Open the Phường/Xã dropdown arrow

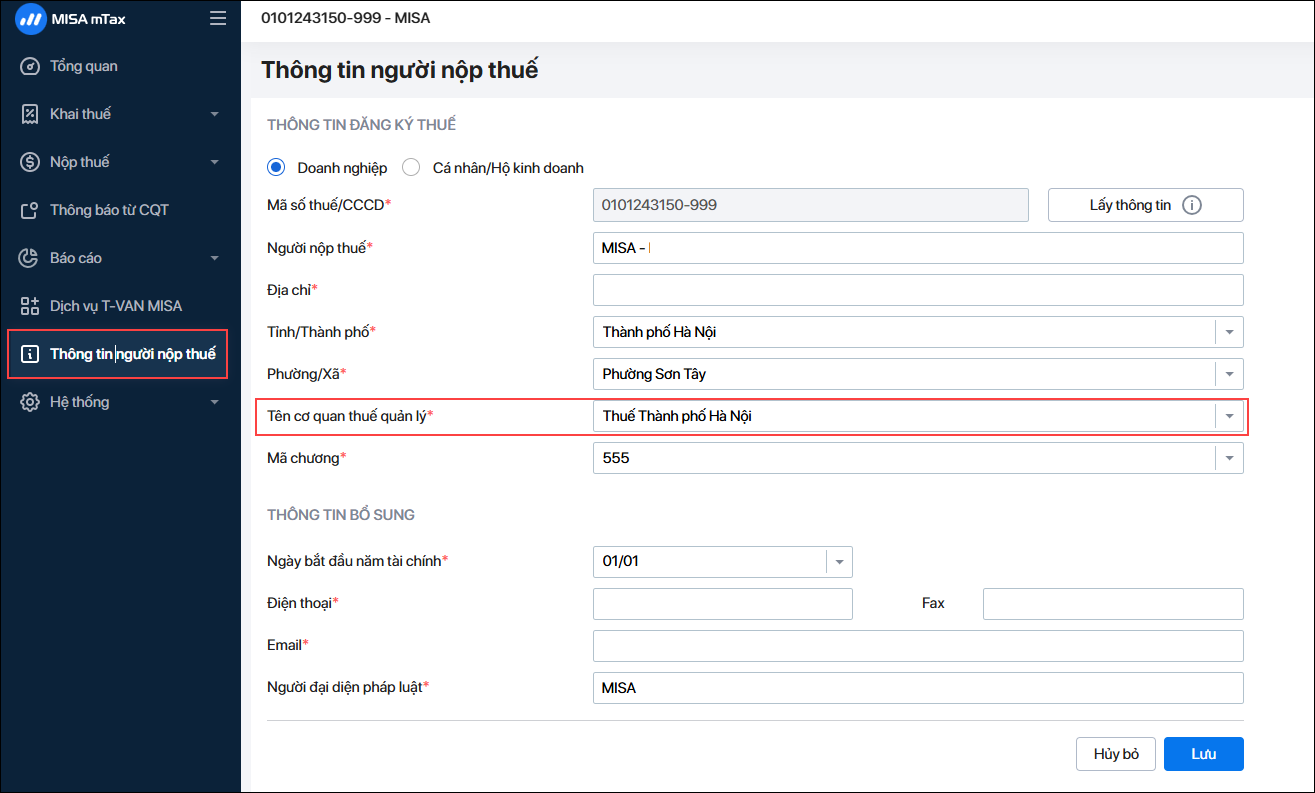tap(1229, 374)
